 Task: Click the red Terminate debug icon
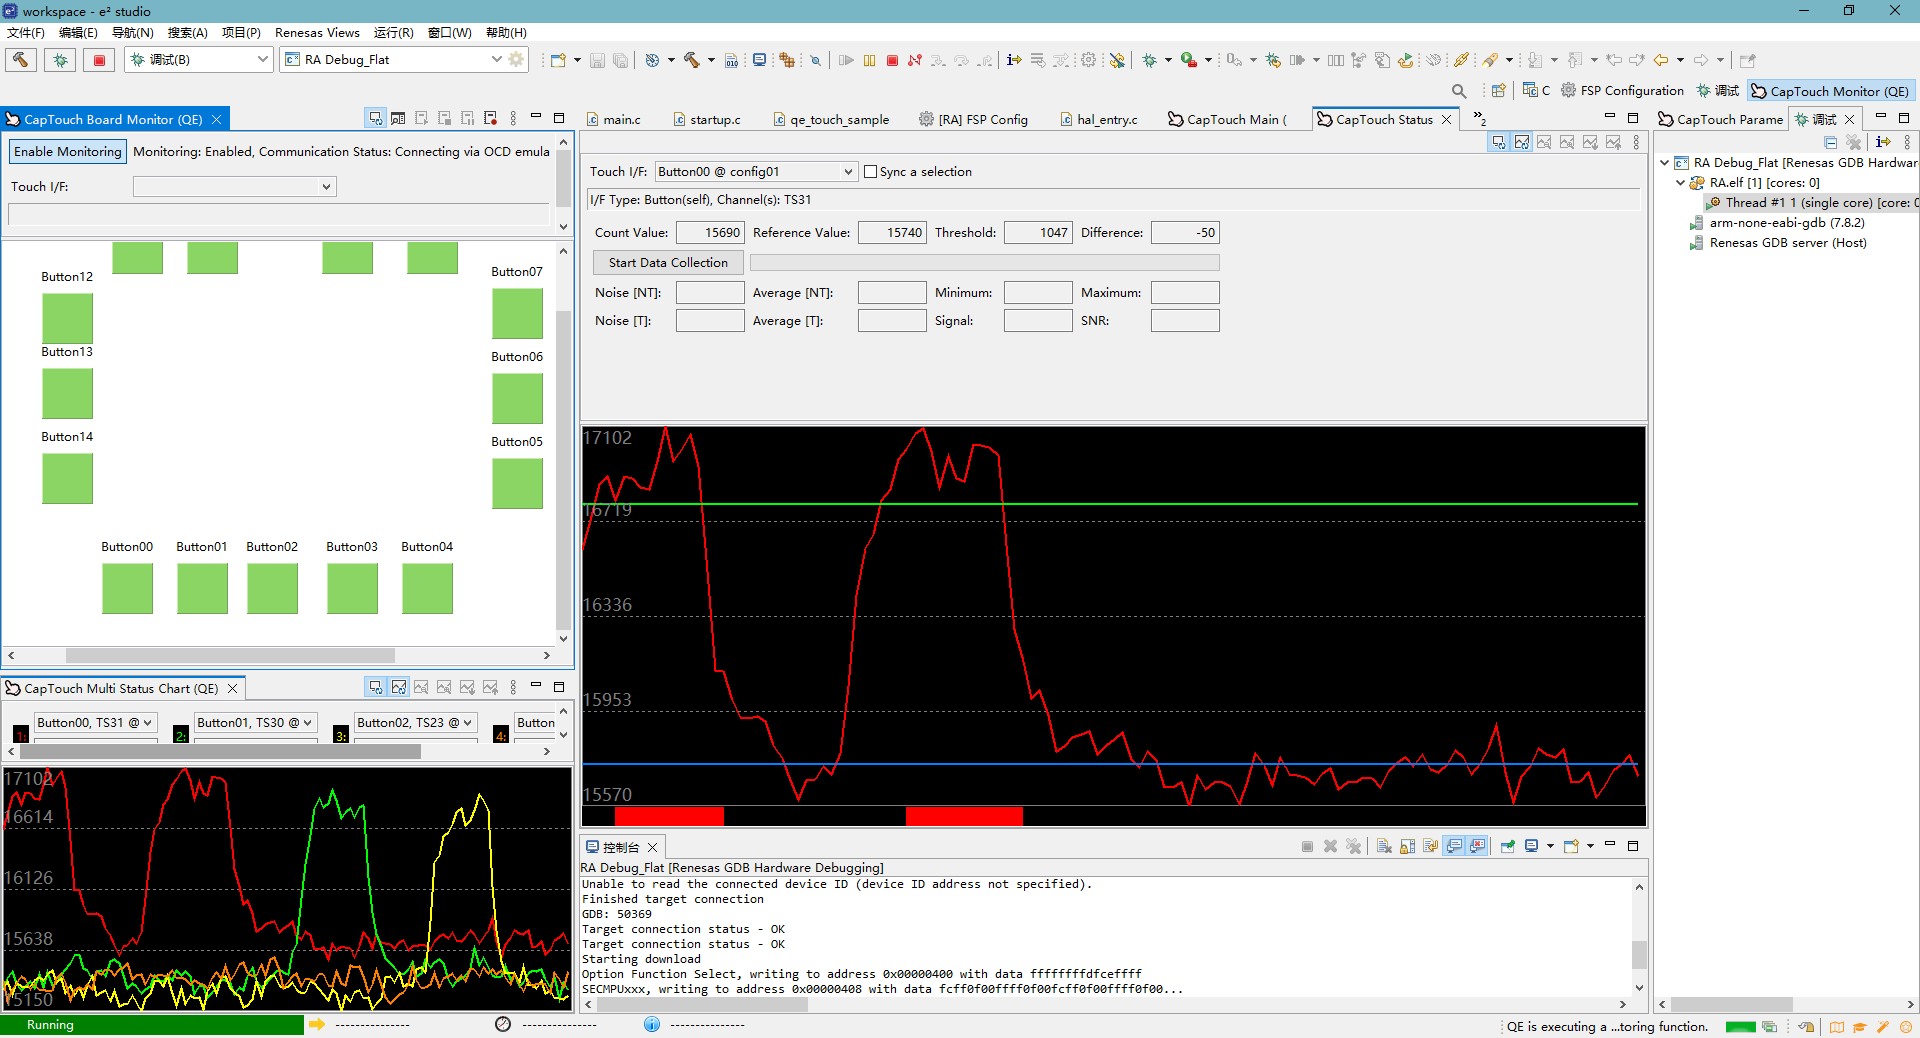(x=892, y=60)
